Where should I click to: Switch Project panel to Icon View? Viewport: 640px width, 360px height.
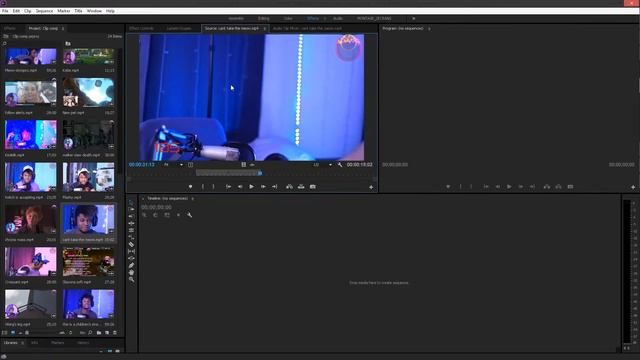tap(13, 333)
